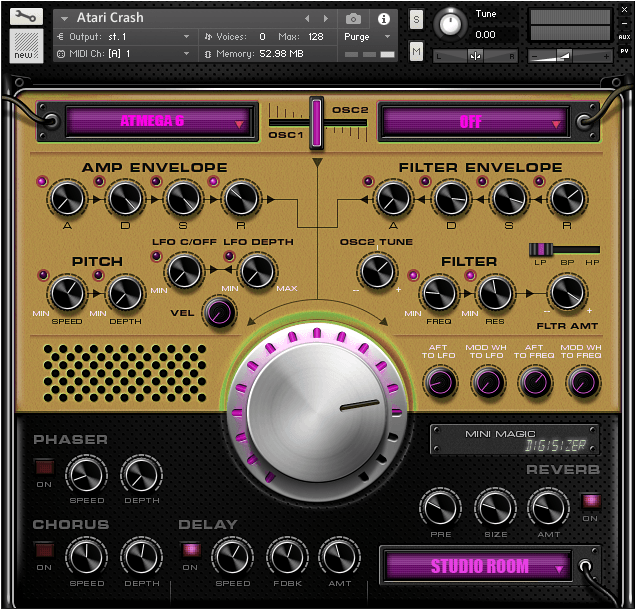Expand the Output st. 1 dropdown
The image size is (635, 609).
point(186,37)
